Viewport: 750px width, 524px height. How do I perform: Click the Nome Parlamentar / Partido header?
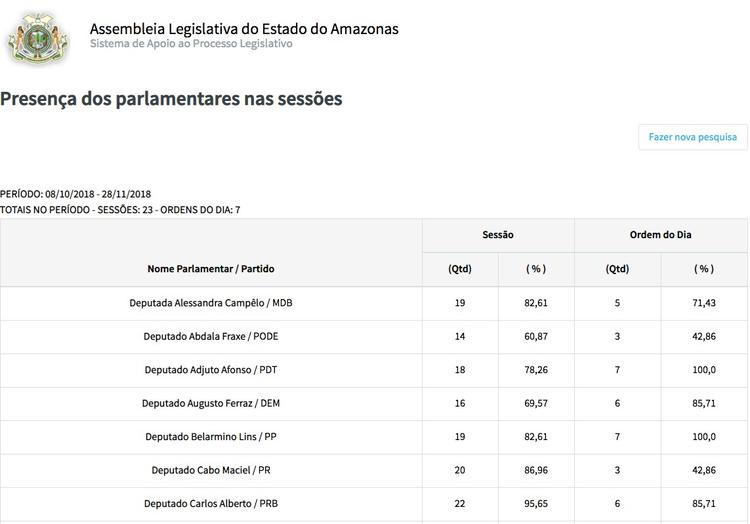[211, 269]
